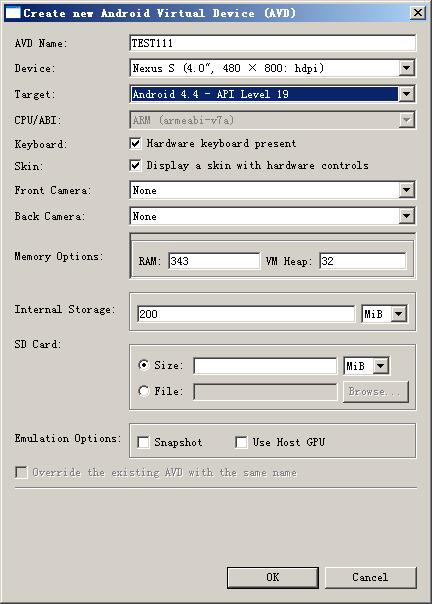Screen dimensions: 432x604
Task: Close the Create new AVD dialog
Action: pos(418,13)
